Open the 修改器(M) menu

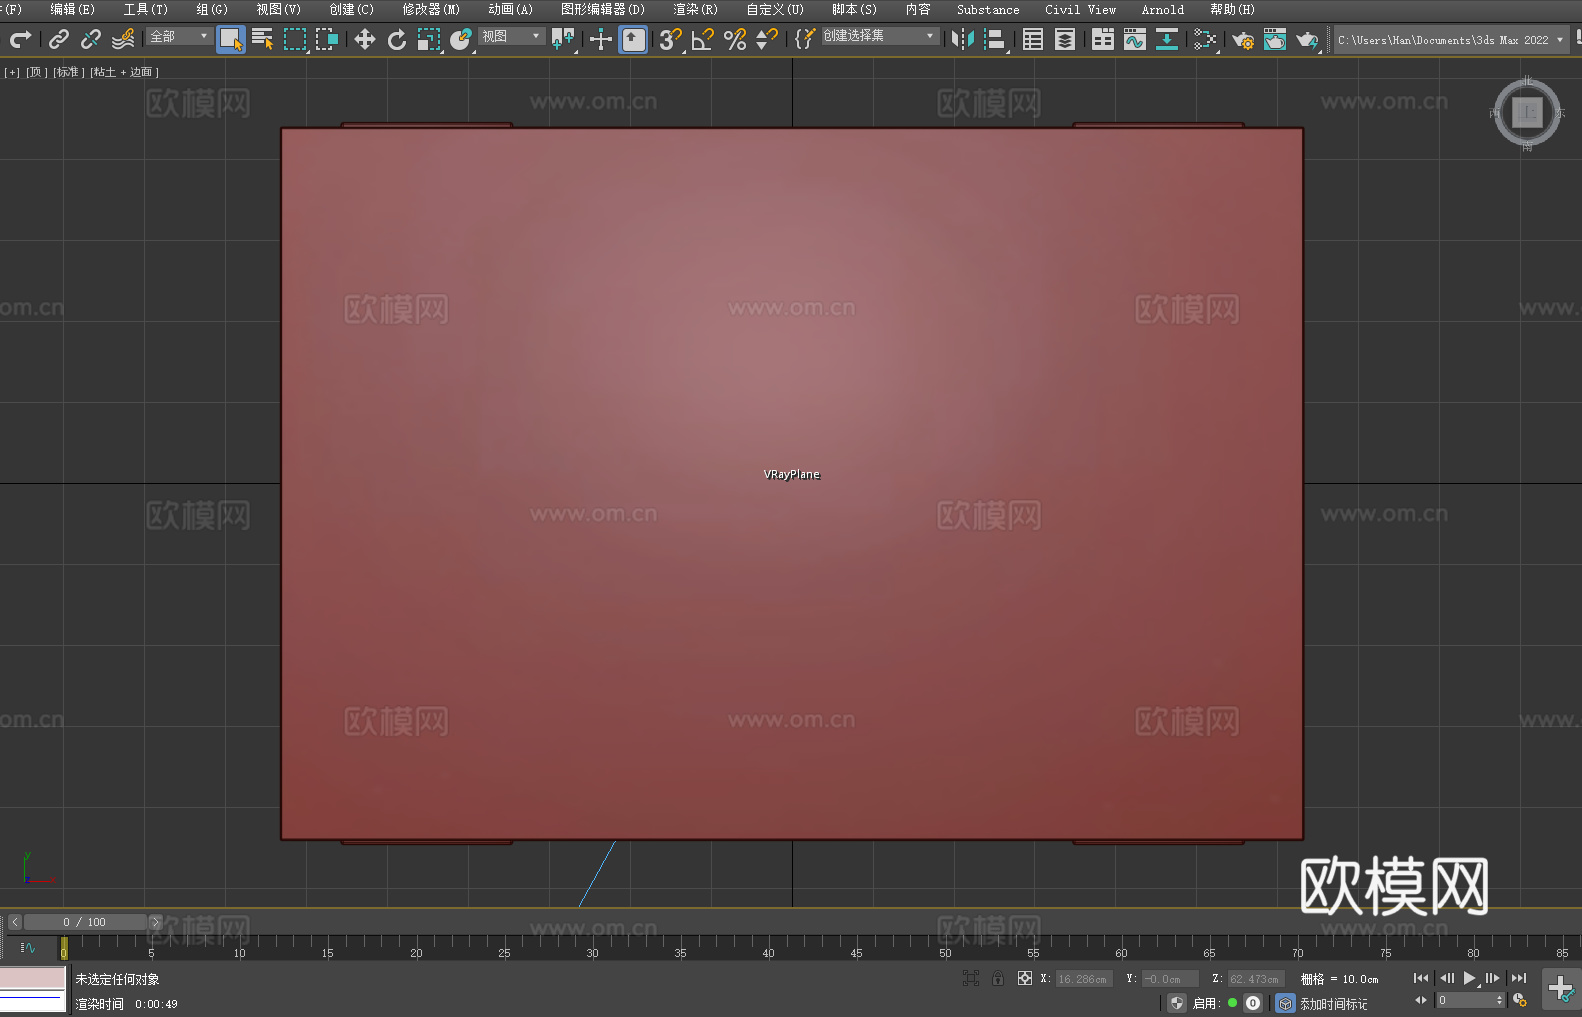[x=431, y=9]
